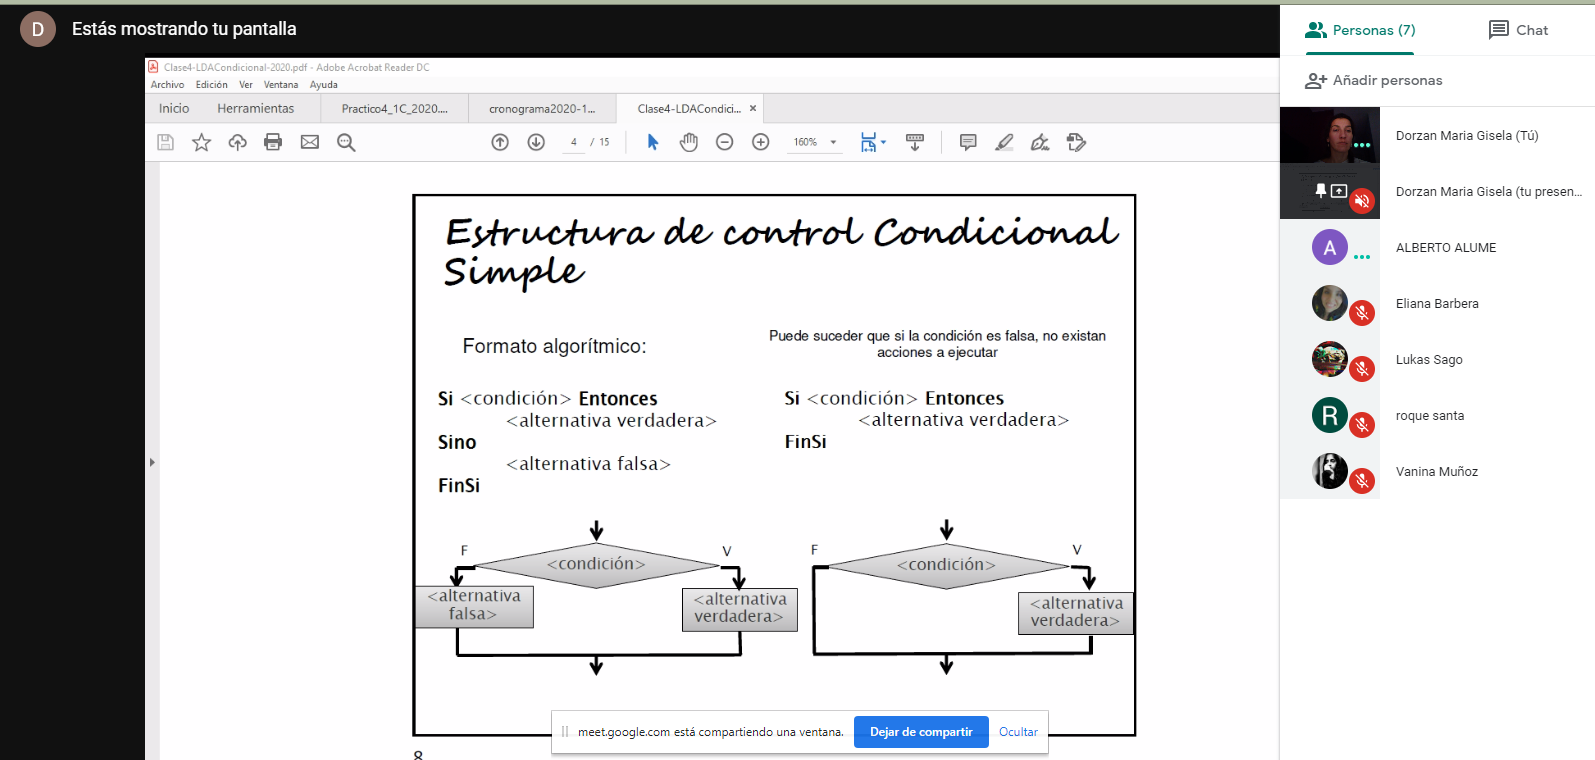Image resolution: width=1595 pixels, height=760 pixels.
Task: Click the search magnifier icon
Action: coord(346,142)
